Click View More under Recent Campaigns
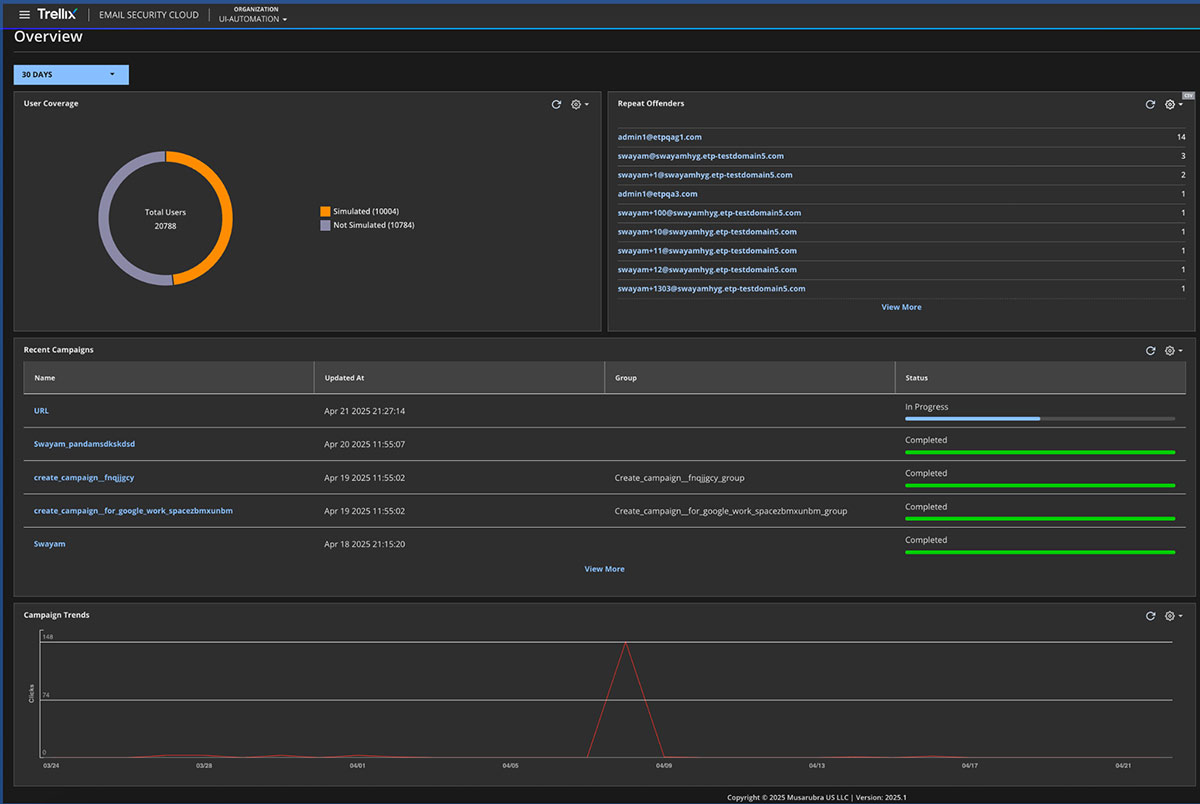Image resolution: width=1200 pixels, height=804 pixels. click(604, 569)
